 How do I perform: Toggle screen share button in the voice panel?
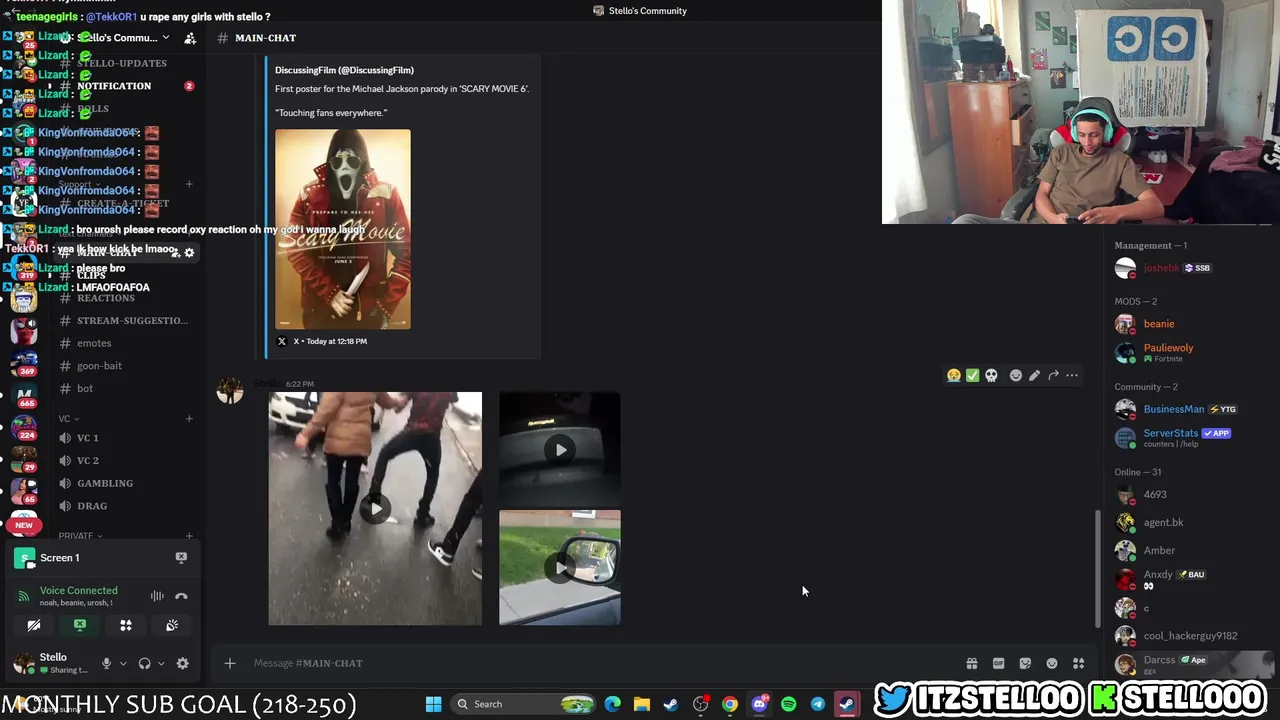pyautogui.click(x=80, y=625)
